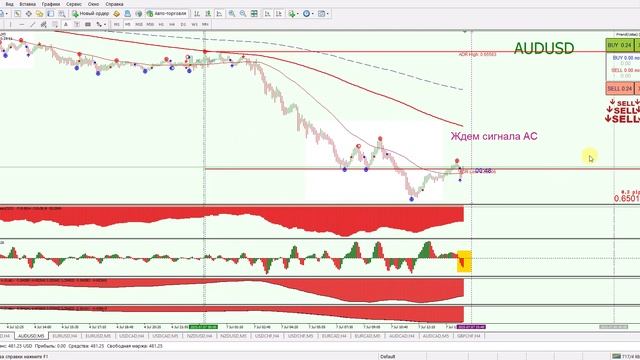Select the equidistant channel tool
This screenshot has height=360, width=640.
click(x=44, y=24)
